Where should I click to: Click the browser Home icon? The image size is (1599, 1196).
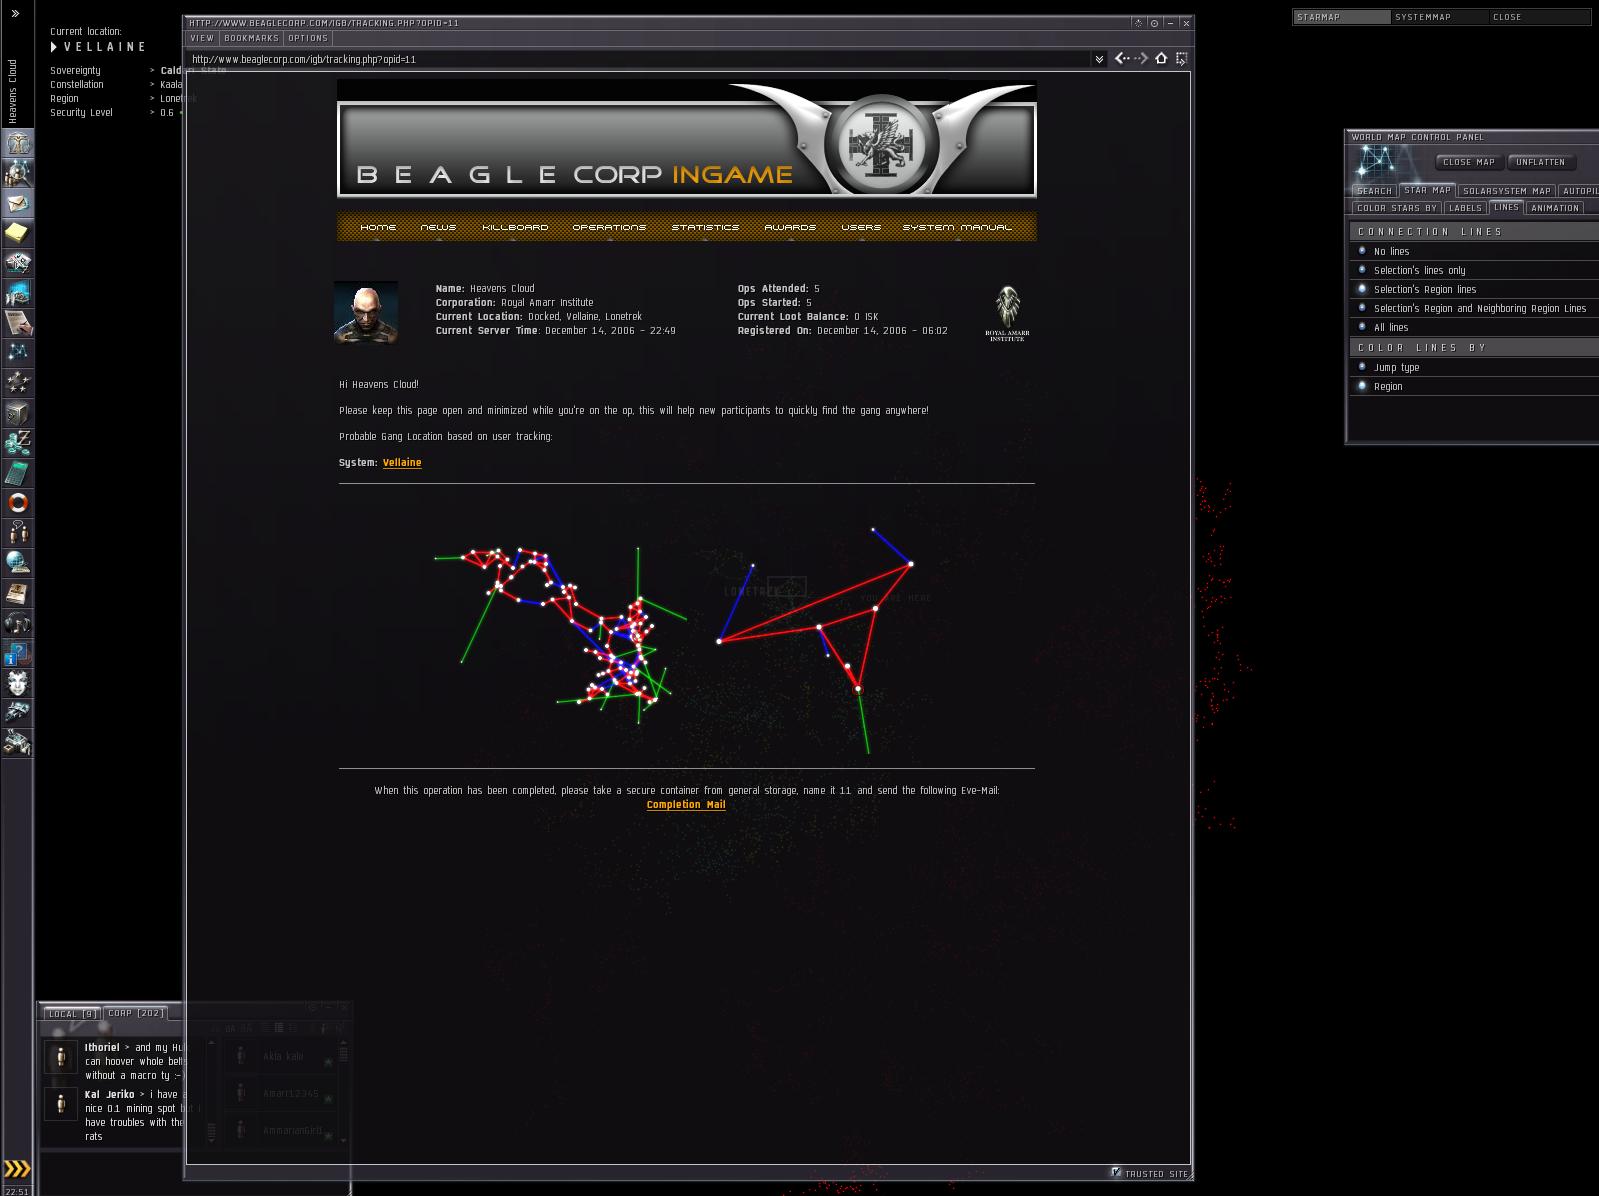(x=1161, y=59)
